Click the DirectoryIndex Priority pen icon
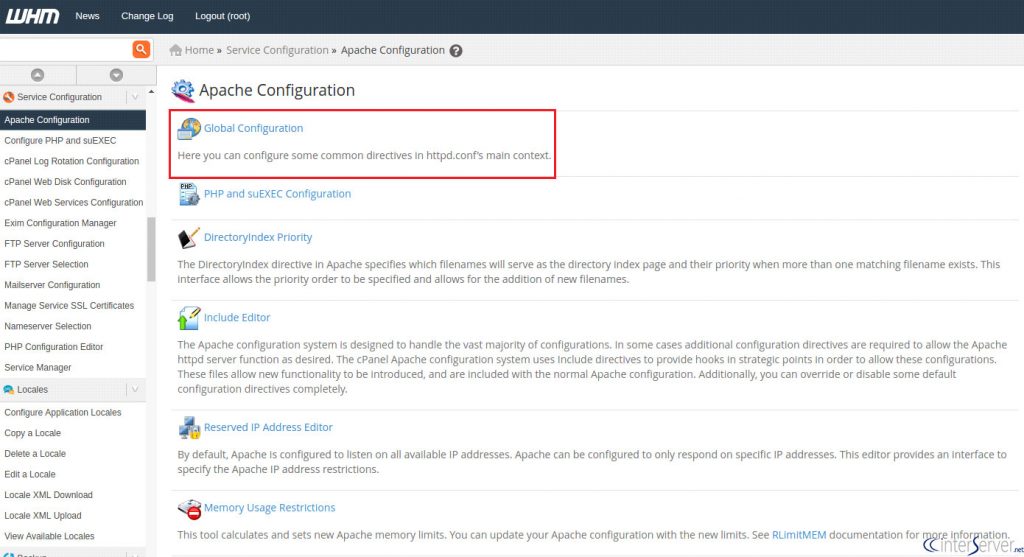Viewport: 1024px width, 557px height. (189, 238)
